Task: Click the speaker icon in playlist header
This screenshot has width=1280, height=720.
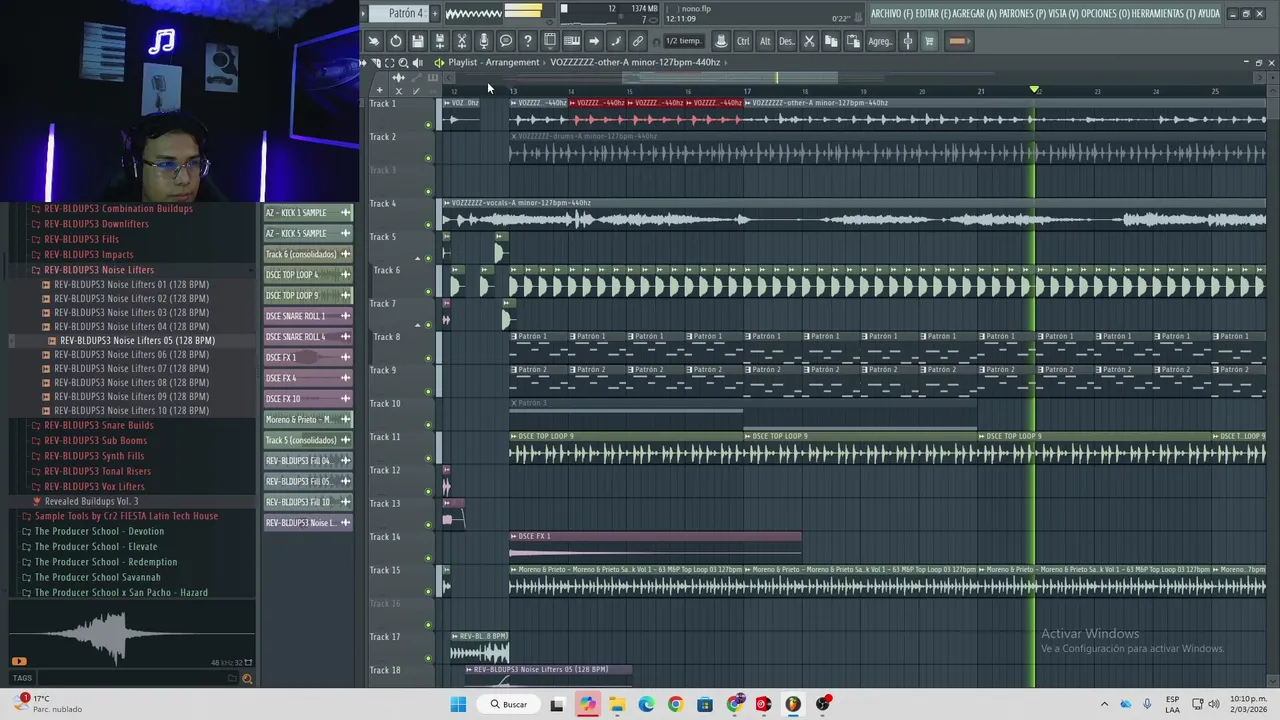Action: 417,62
